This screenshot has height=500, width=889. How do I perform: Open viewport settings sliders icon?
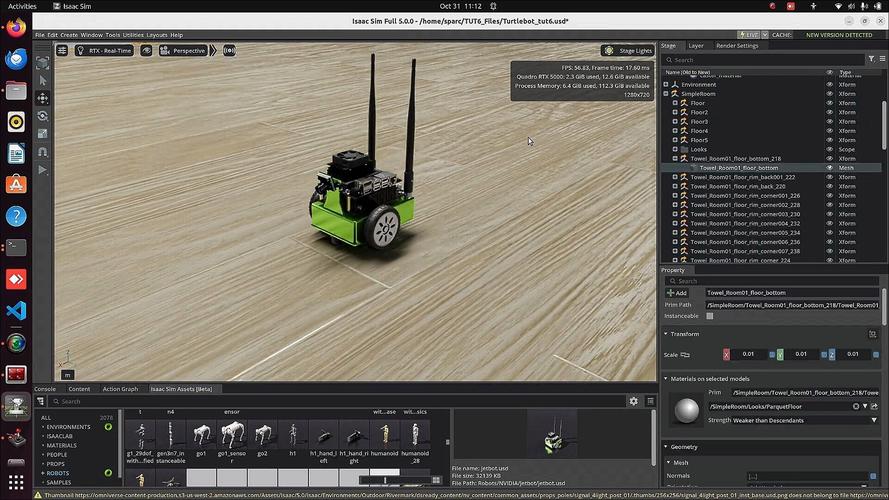coord(62,50)
